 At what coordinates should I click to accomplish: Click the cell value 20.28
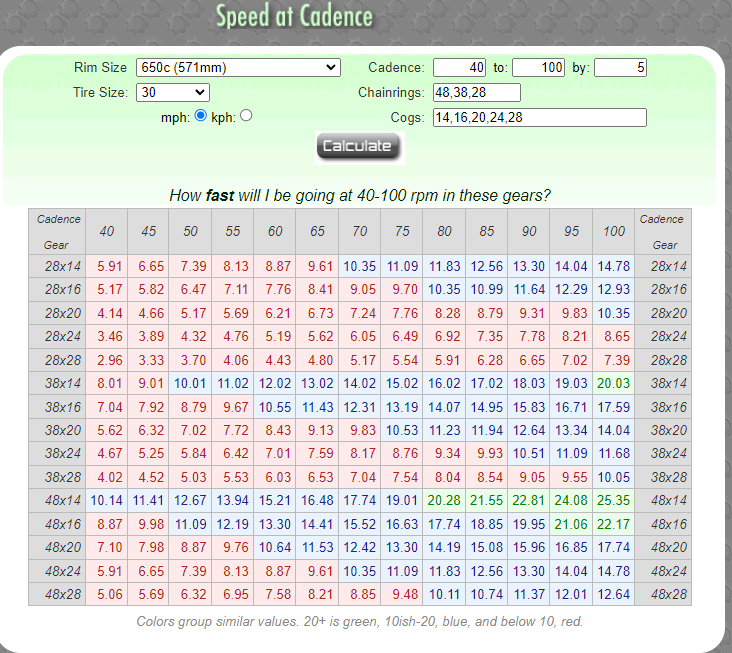tap(444, 500)
